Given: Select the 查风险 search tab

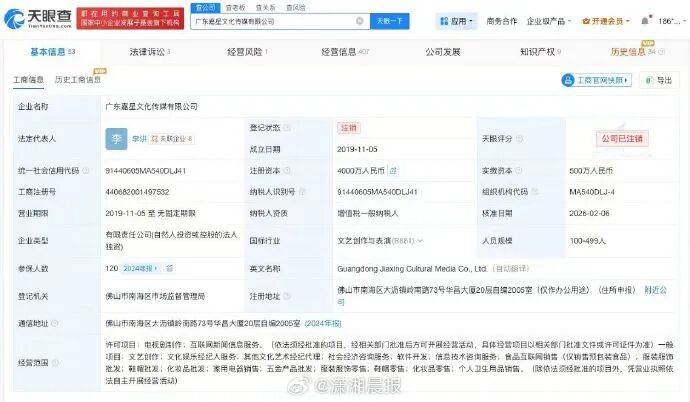Looking at the screenshot, I should (295, 8).
